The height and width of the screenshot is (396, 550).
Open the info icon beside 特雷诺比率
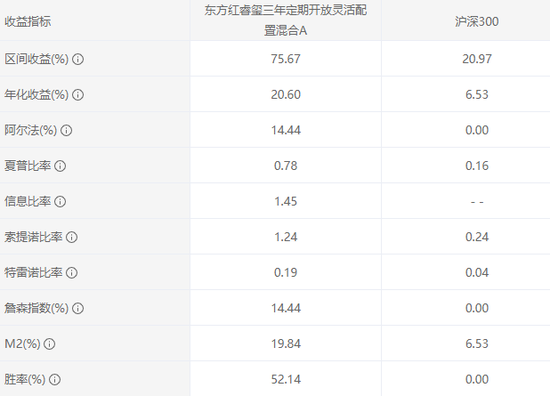tap(72, 273)
